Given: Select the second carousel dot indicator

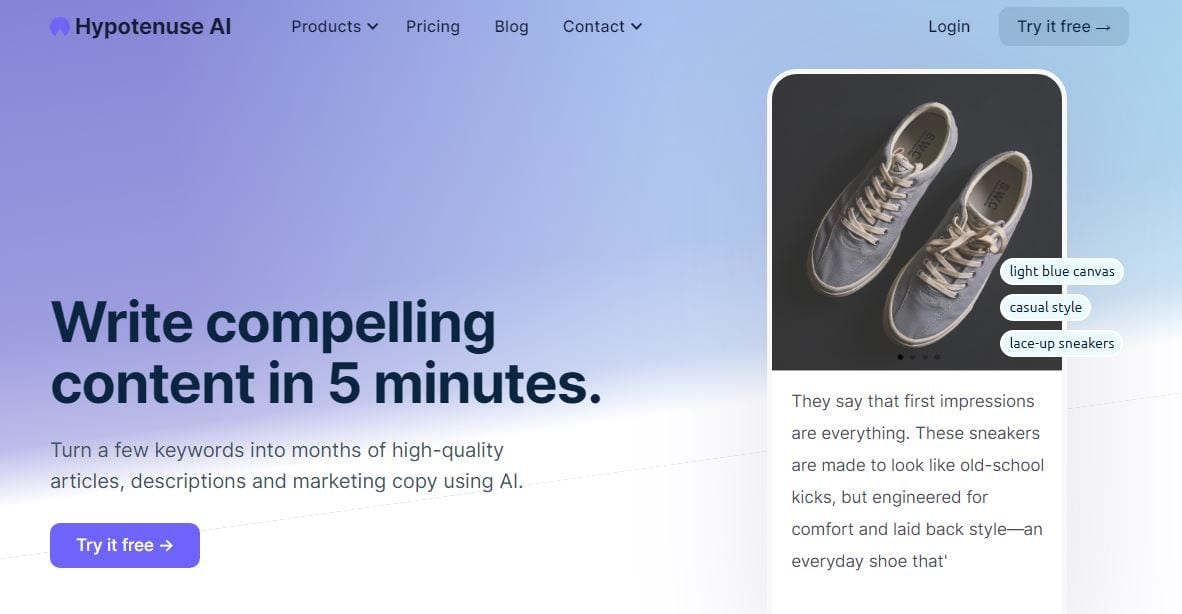Looking at the screenshot, I should pyautogui.click(x=912, y=357).
